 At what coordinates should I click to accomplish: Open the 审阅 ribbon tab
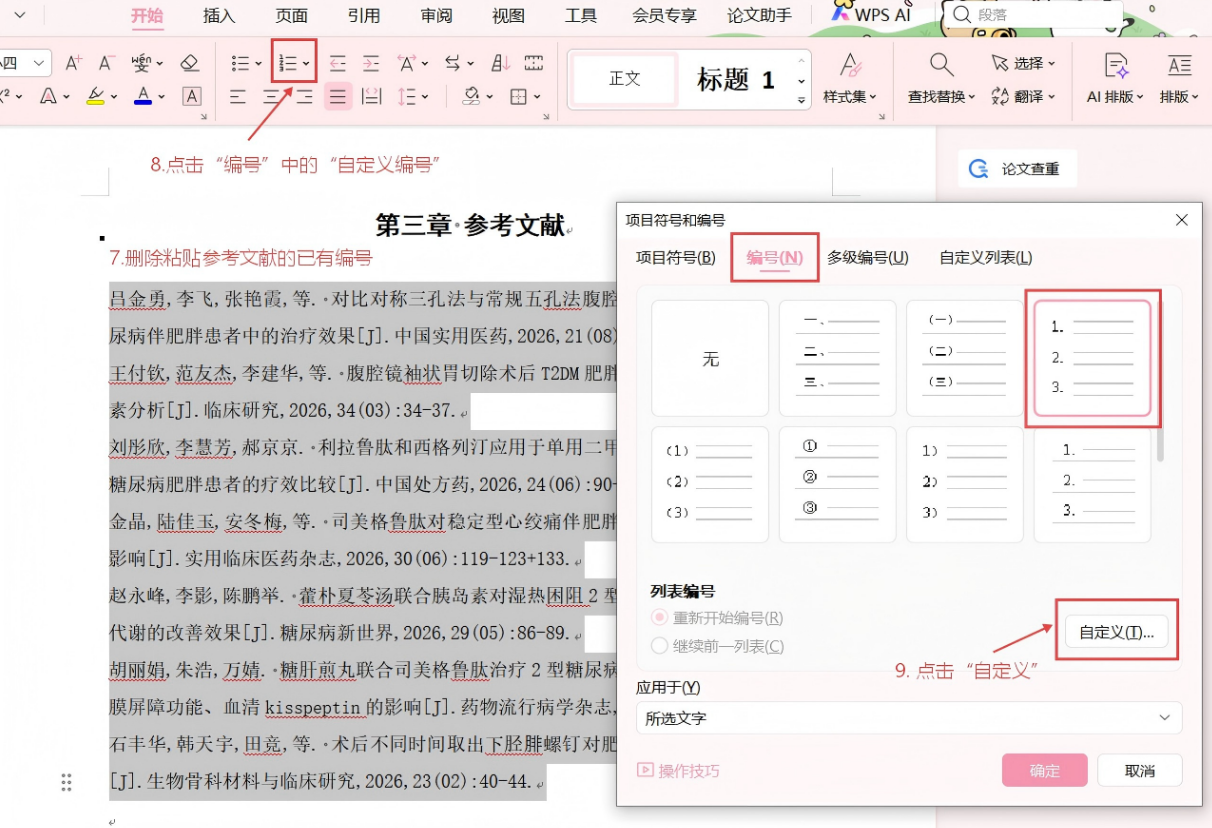(x=436, y=15)
